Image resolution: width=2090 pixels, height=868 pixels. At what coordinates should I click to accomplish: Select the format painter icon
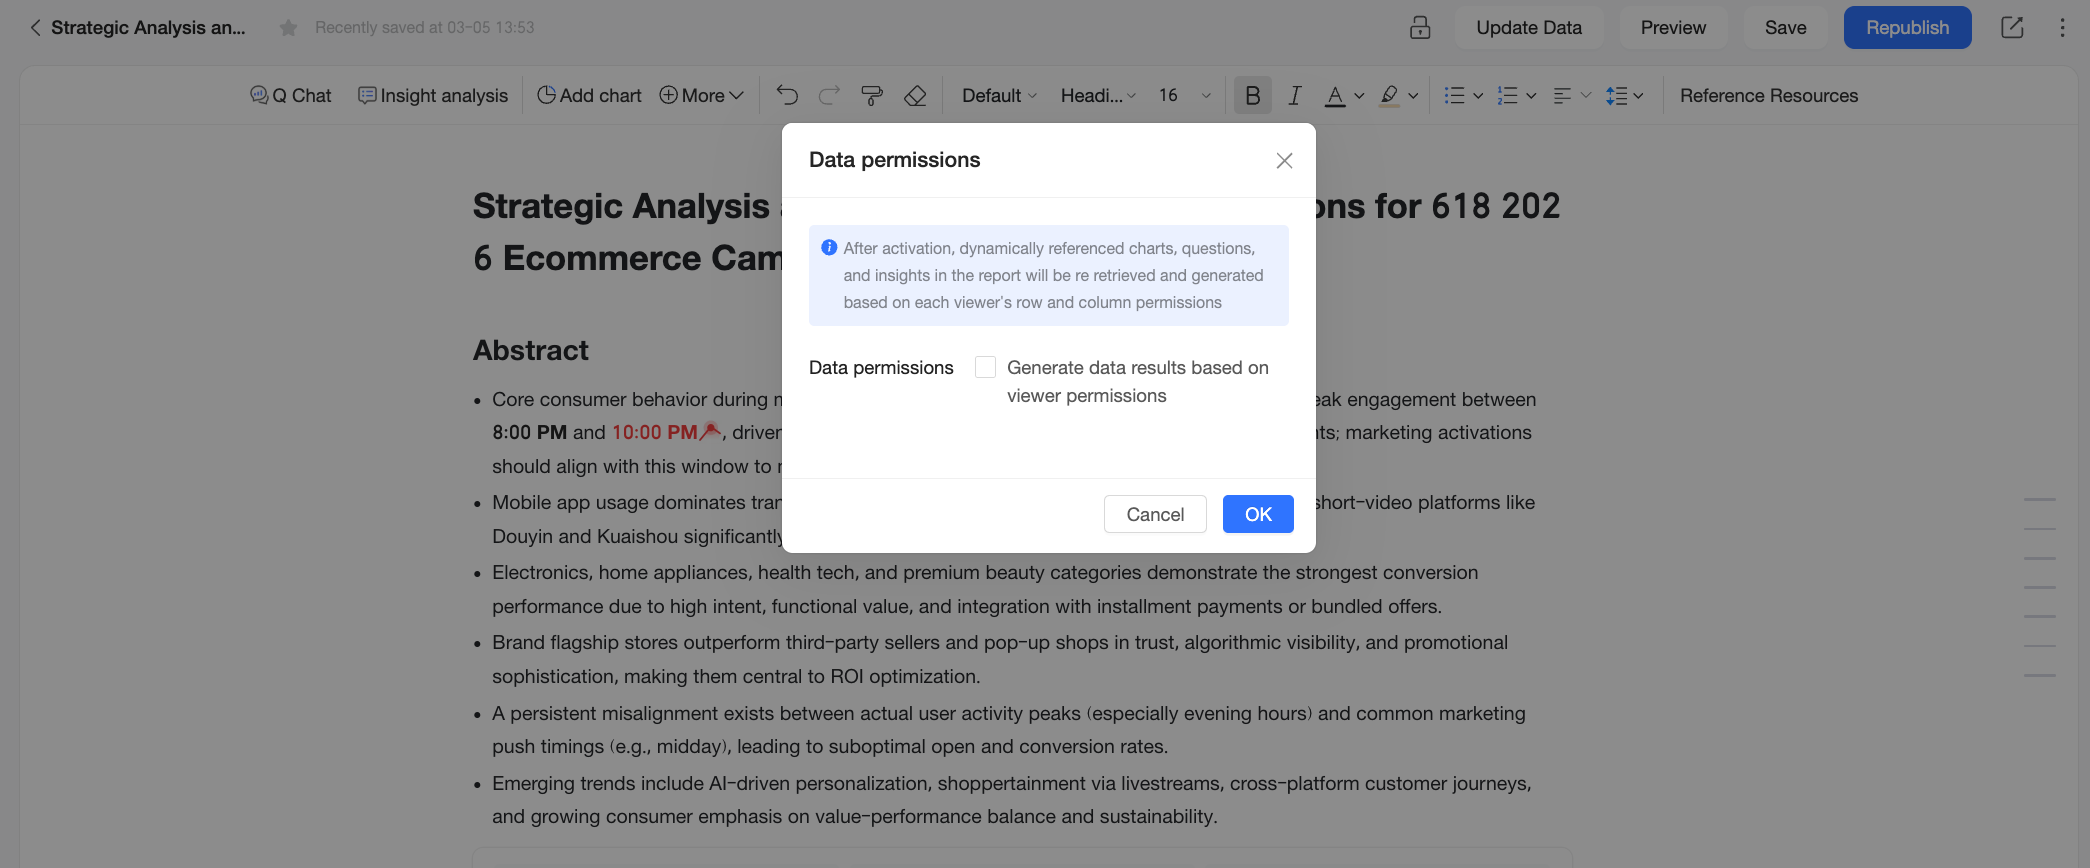872,95
